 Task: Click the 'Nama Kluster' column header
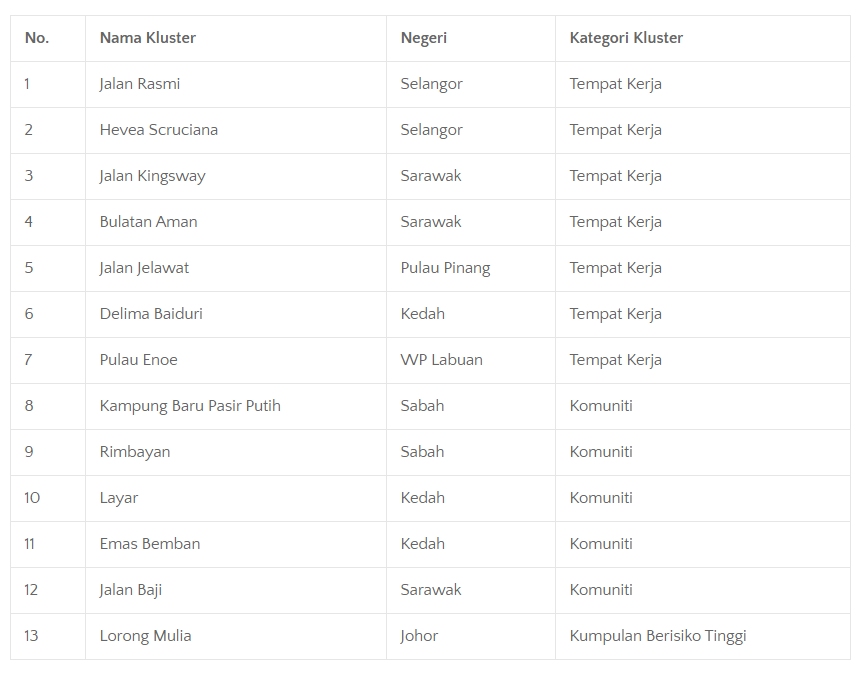pyautogui.click(x=148, y=38)
